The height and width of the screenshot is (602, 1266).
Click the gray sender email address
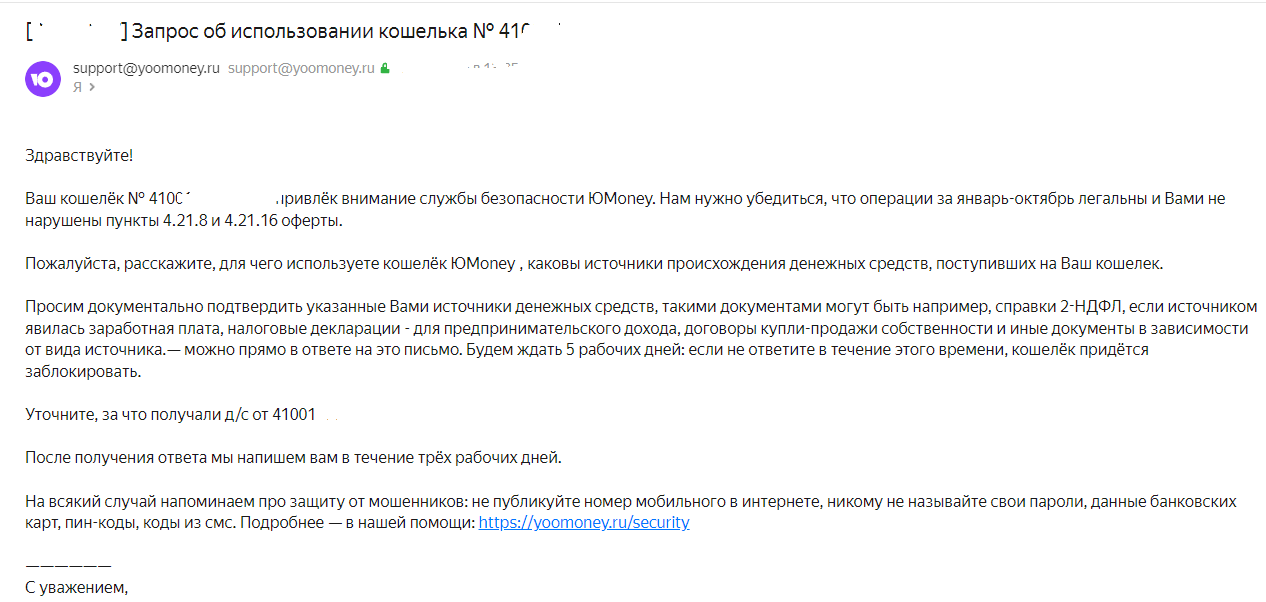(301, 69)
